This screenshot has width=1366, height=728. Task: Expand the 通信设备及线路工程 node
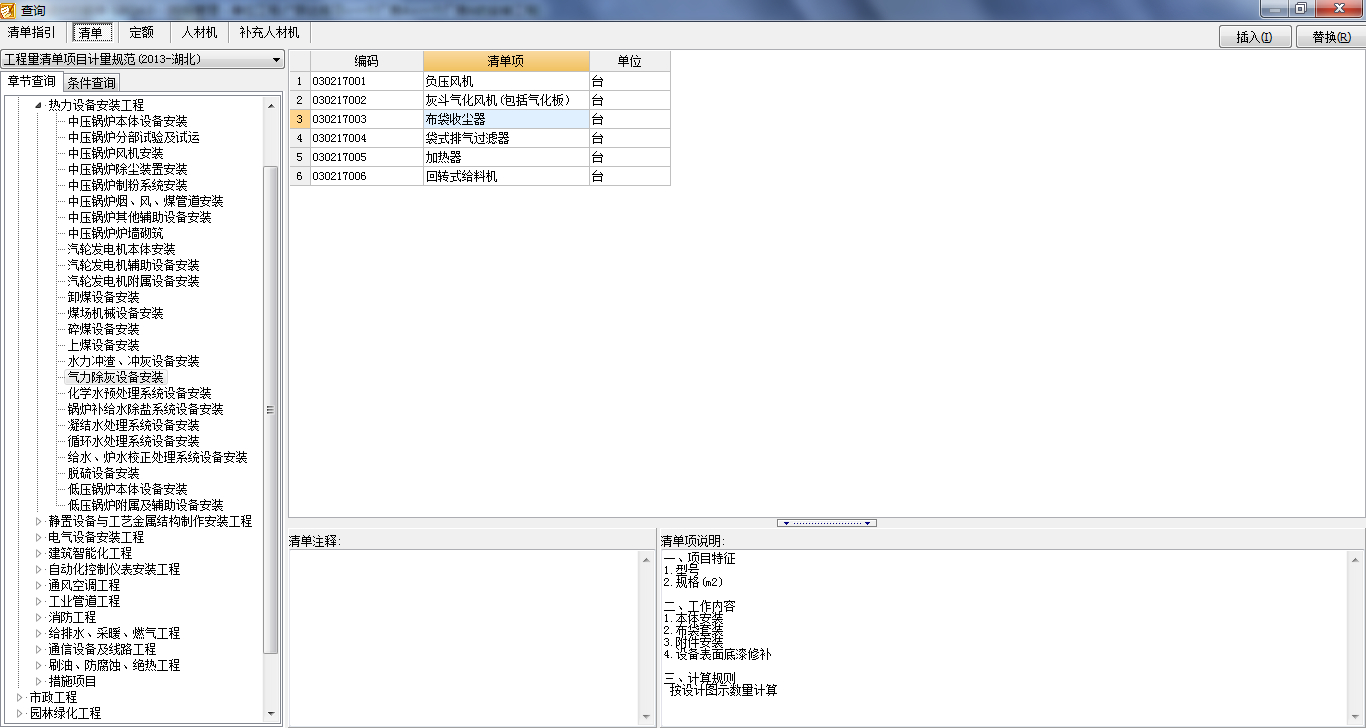click(x=39, y=649)
